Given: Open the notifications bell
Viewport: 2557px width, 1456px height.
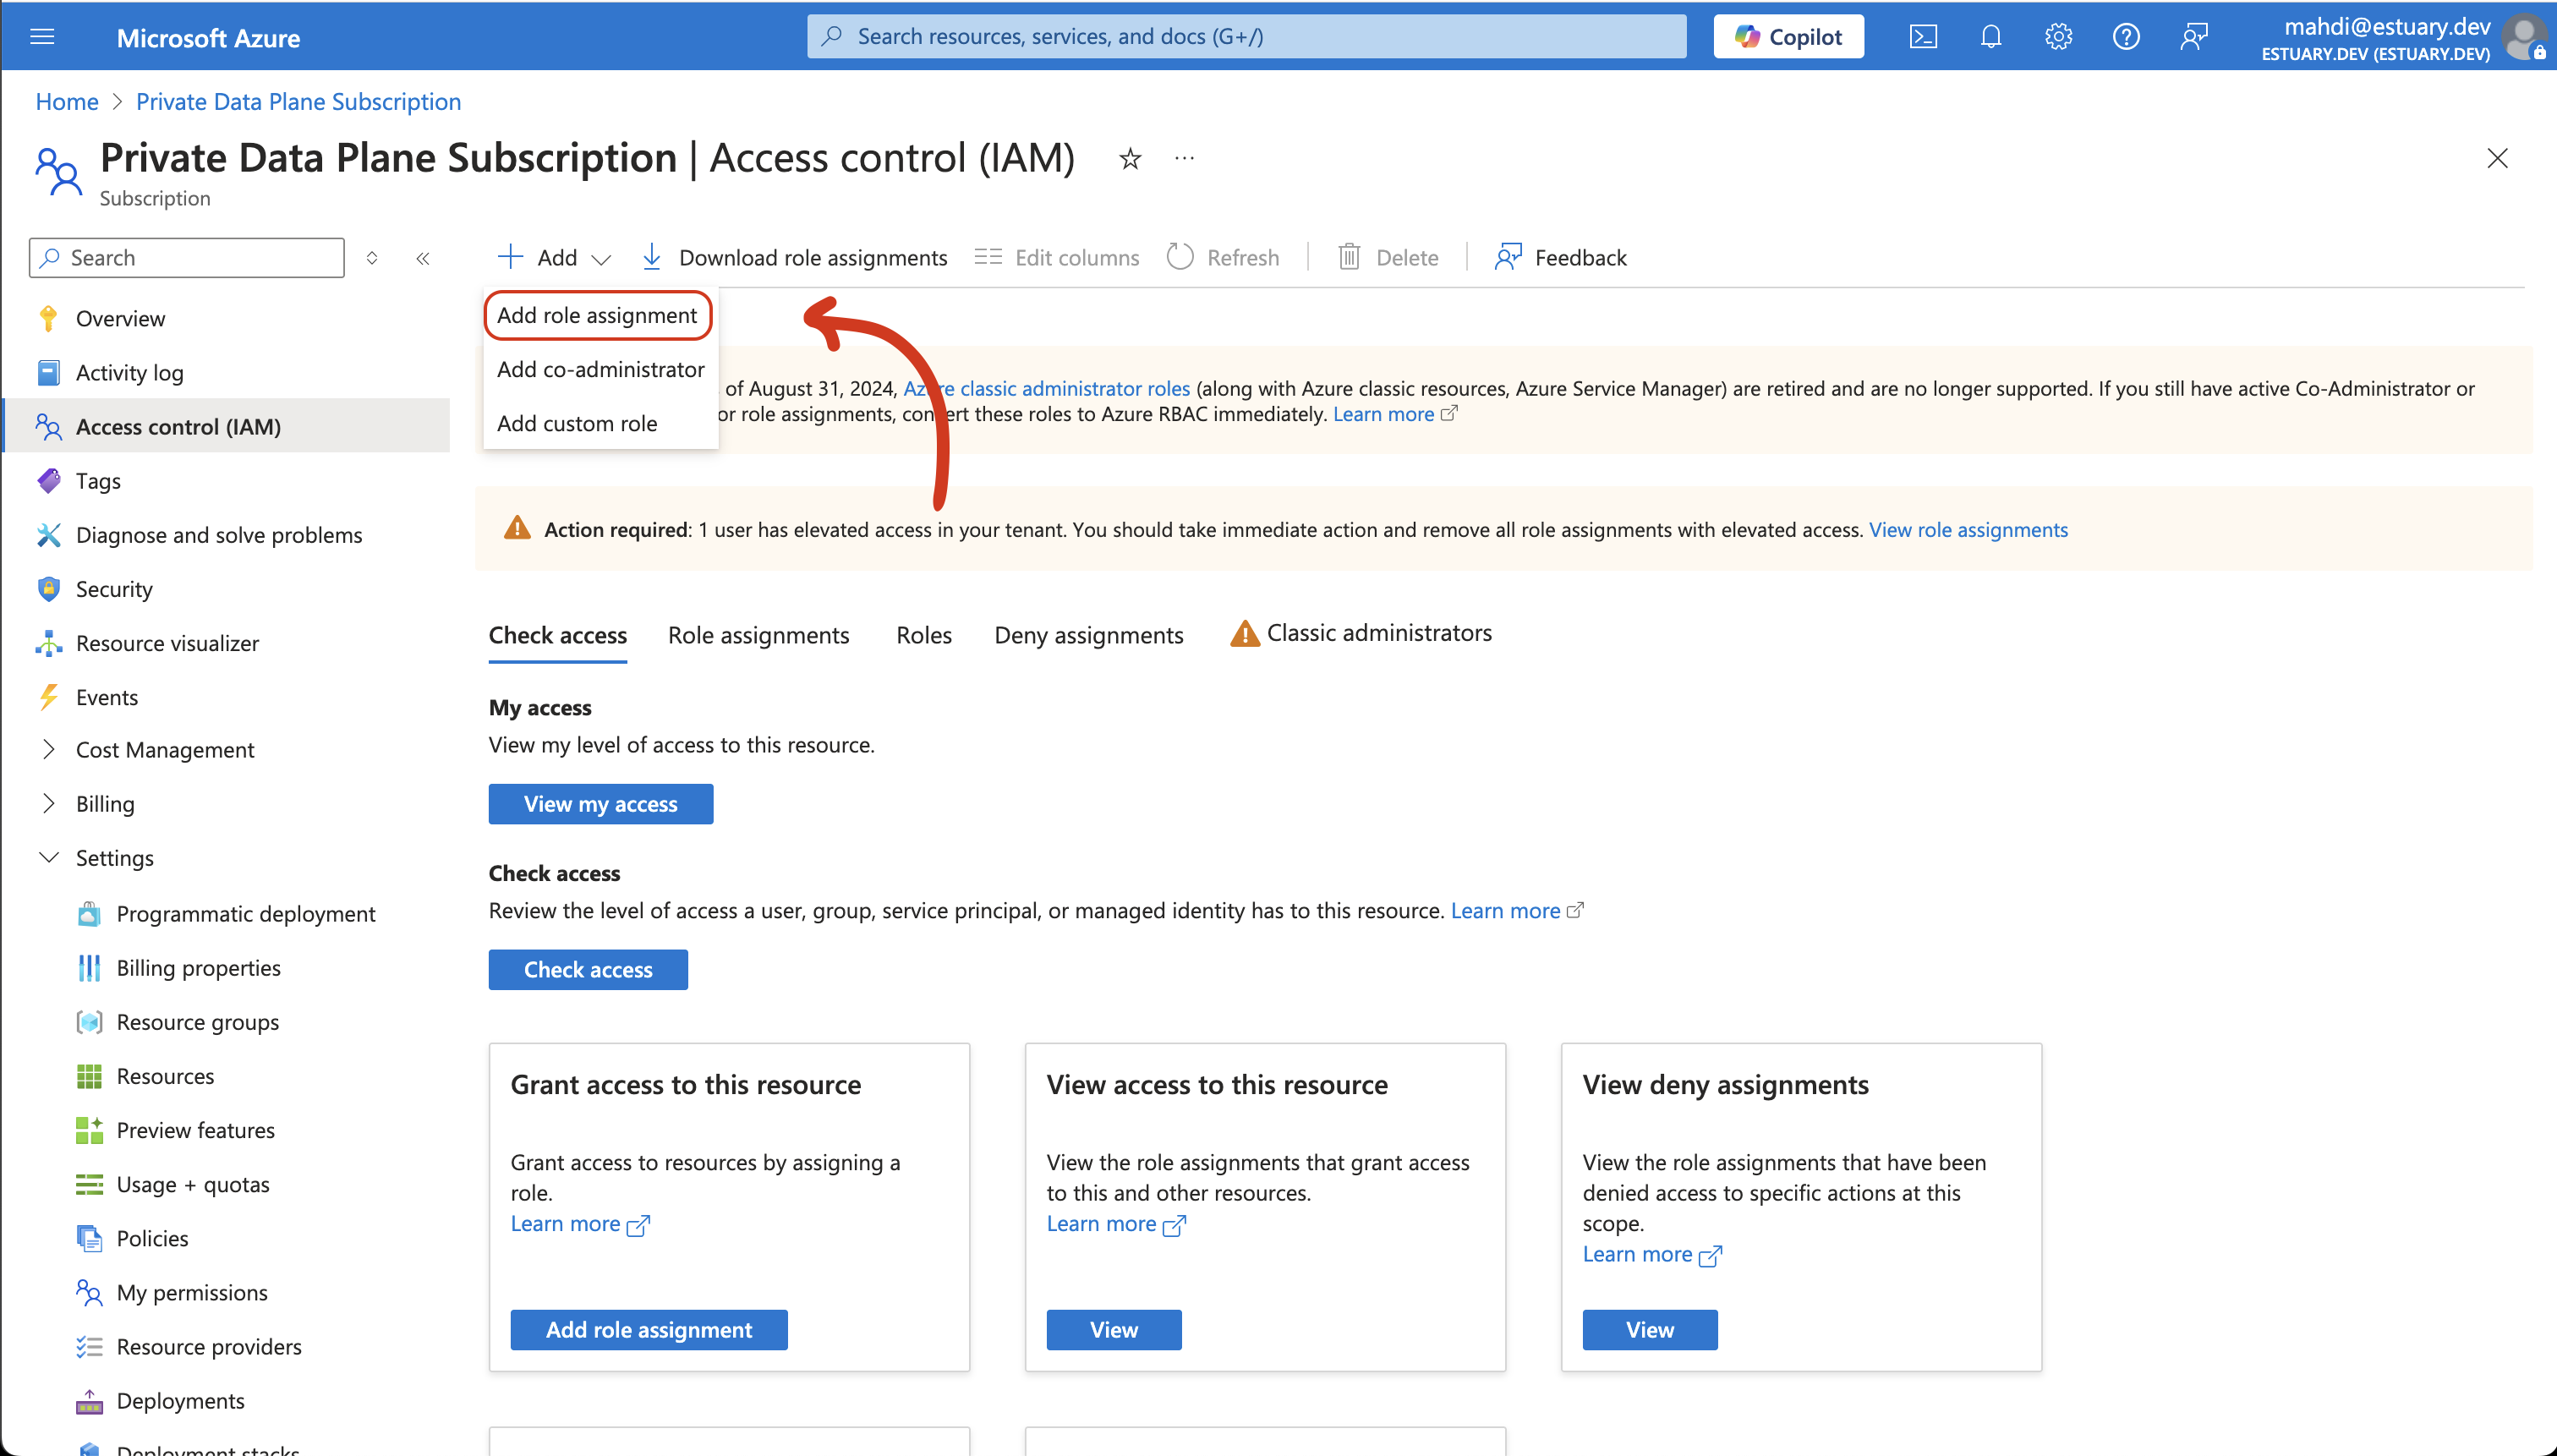Looking at the screenshot, I should tap(1990, 37).
